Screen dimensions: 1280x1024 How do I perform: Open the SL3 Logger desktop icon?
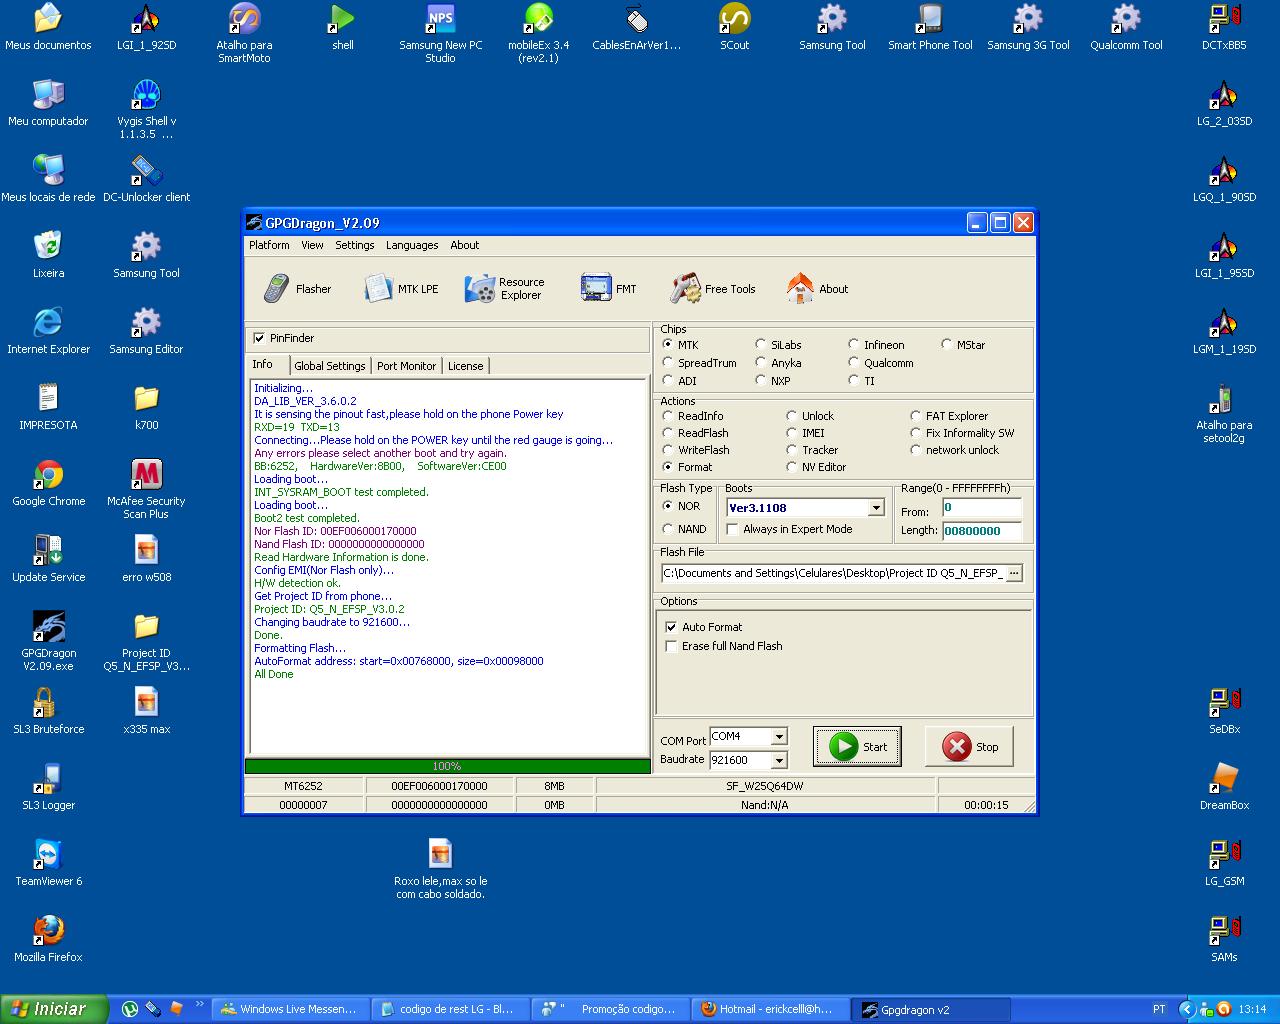click(x=48, y=787)
